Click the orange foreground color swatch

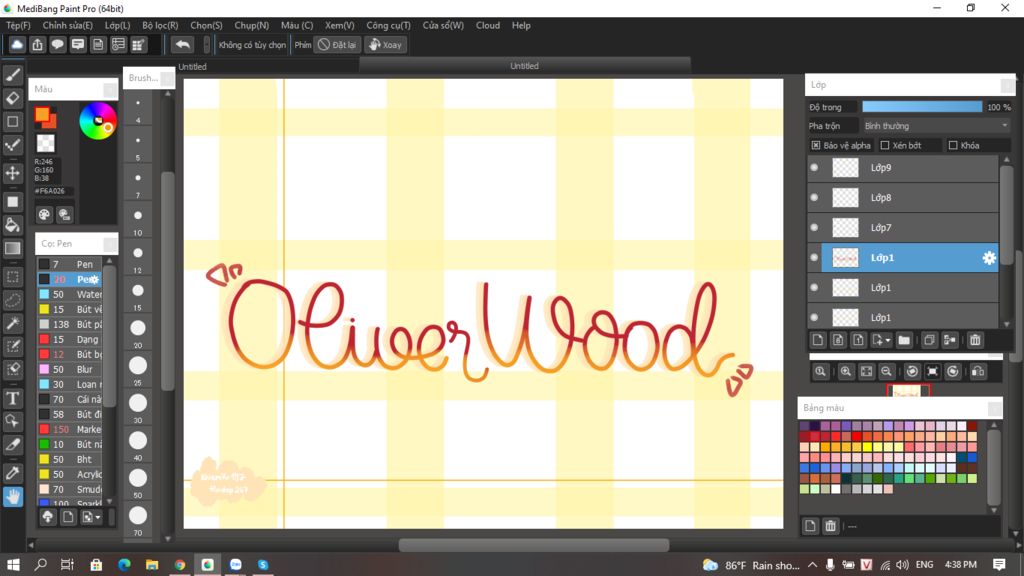coord(43,116)
